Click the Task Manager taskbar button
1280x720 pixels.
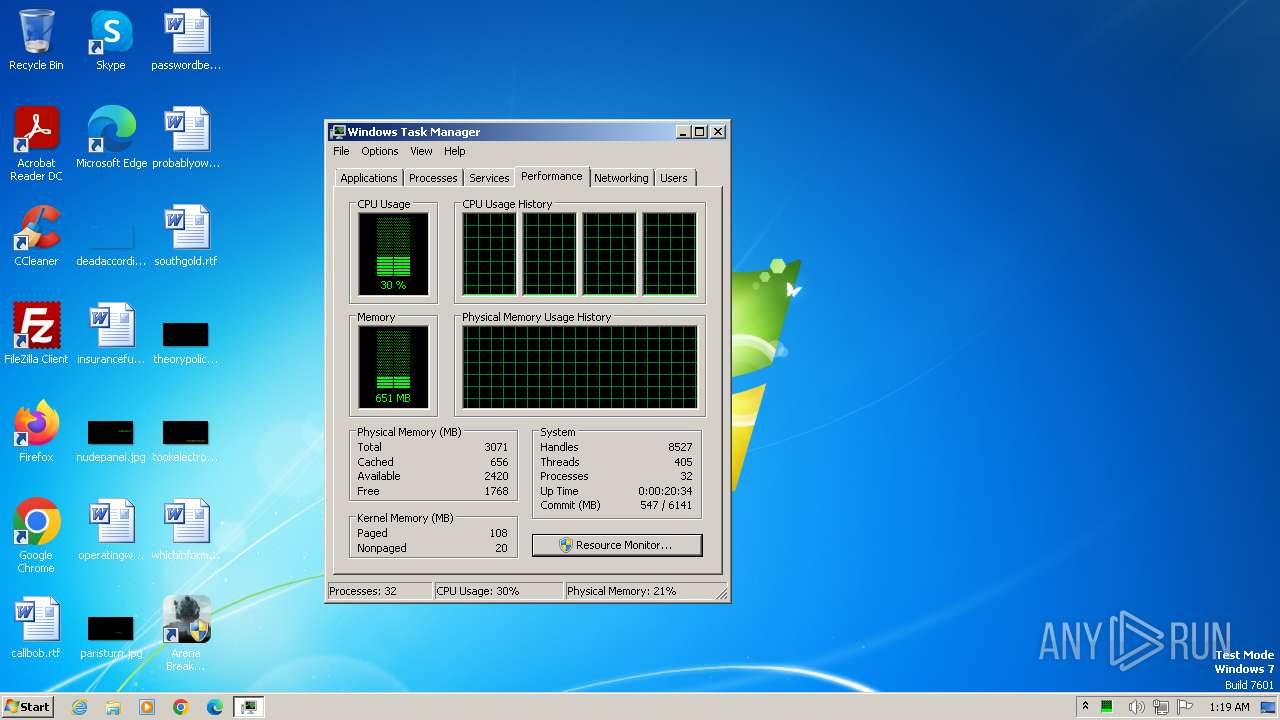click(248, 707)
